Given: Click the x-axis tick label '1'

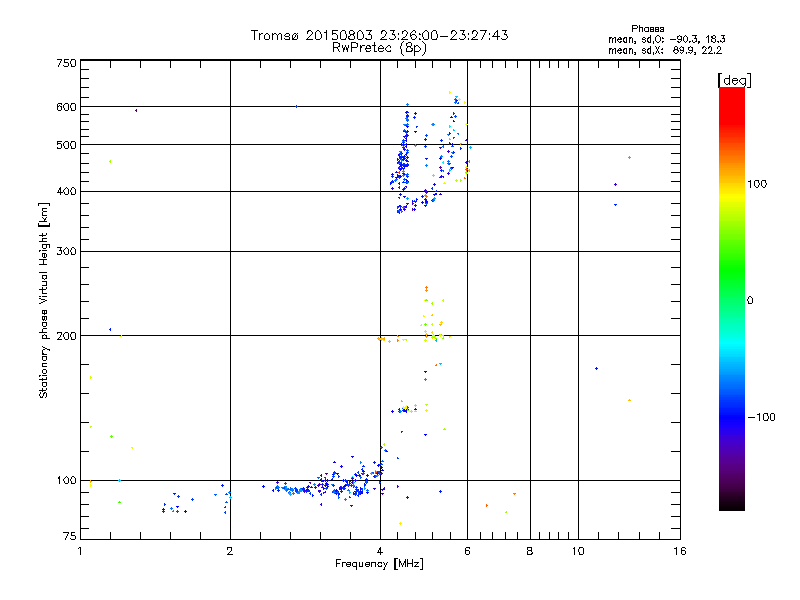Looking at the screenshot, I should tap(80, 551).
